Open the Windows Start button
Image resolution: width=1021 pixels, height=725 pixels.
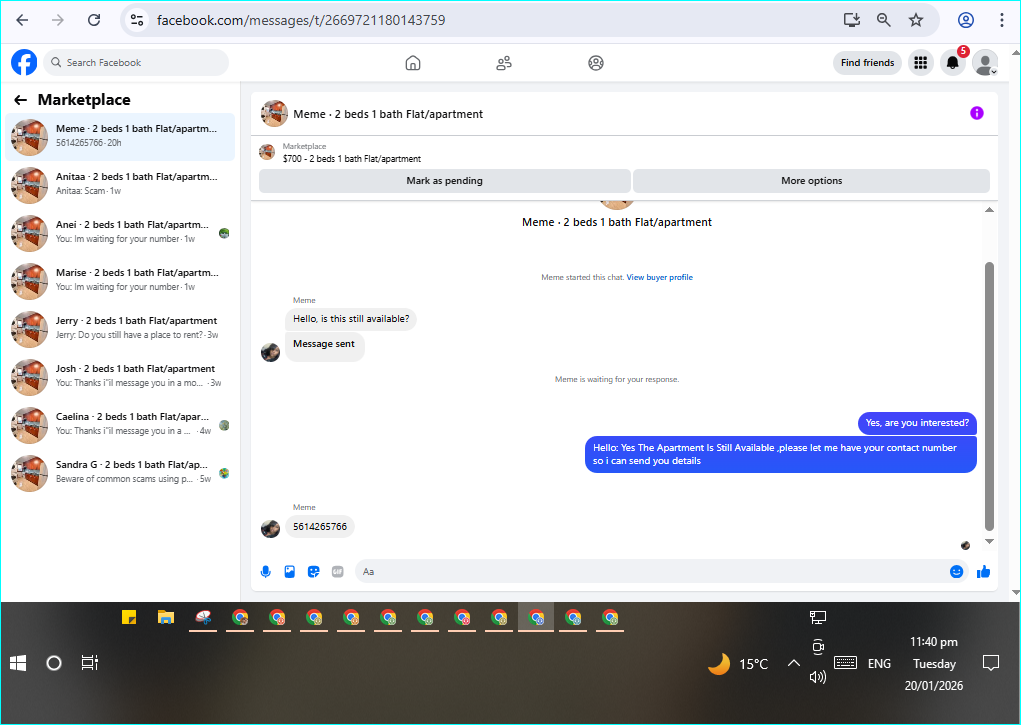18,663
